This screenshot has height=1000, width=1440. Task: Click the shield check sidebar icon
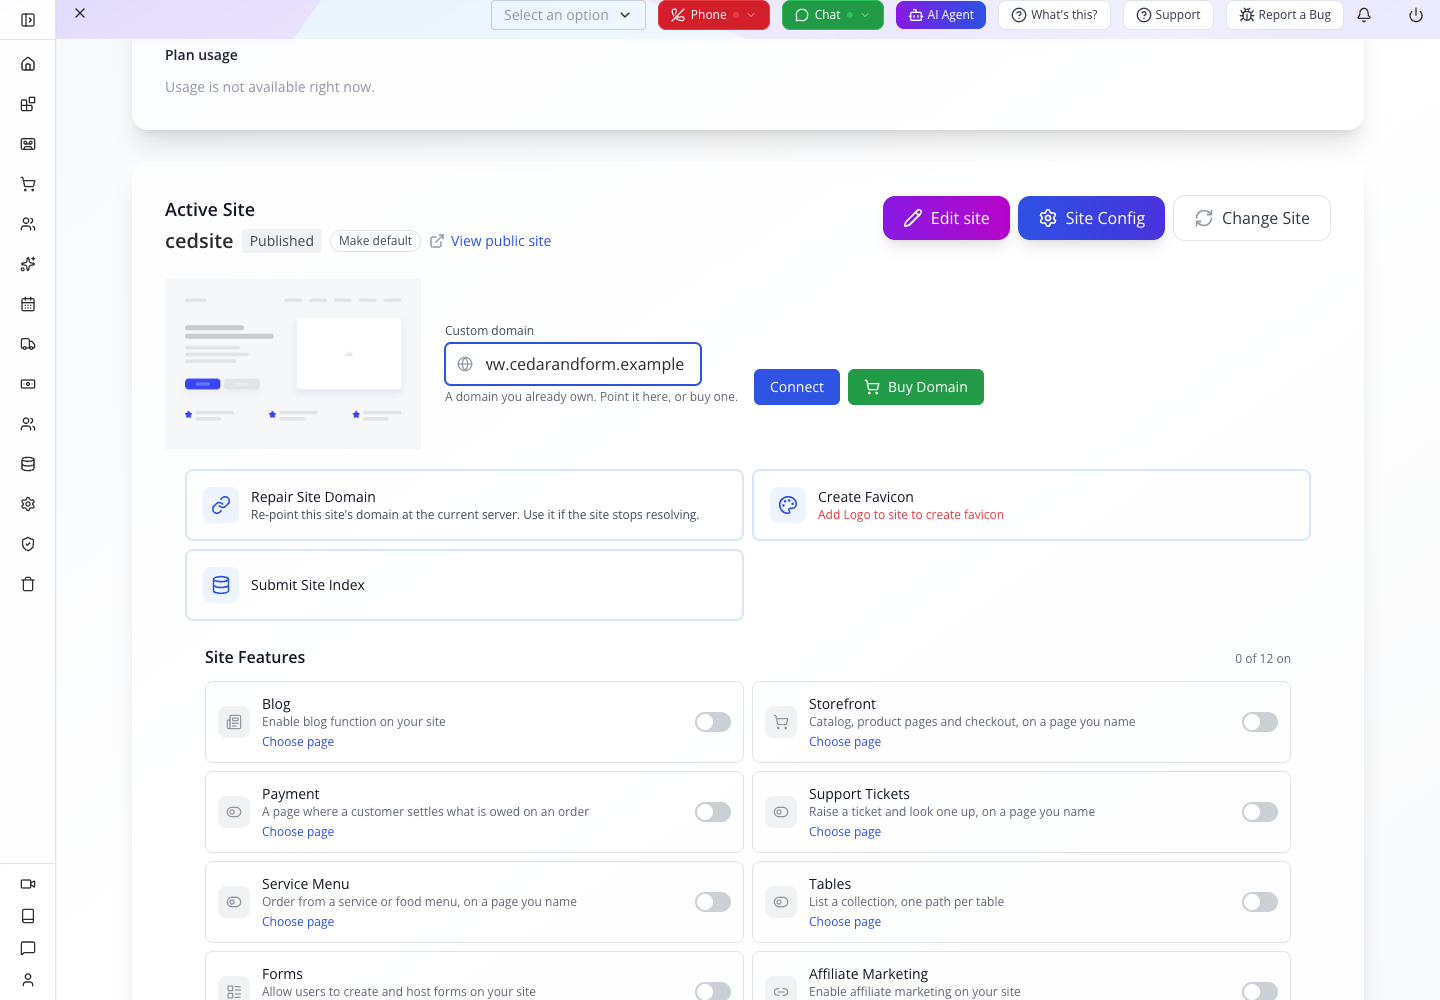tap(28, 544)
